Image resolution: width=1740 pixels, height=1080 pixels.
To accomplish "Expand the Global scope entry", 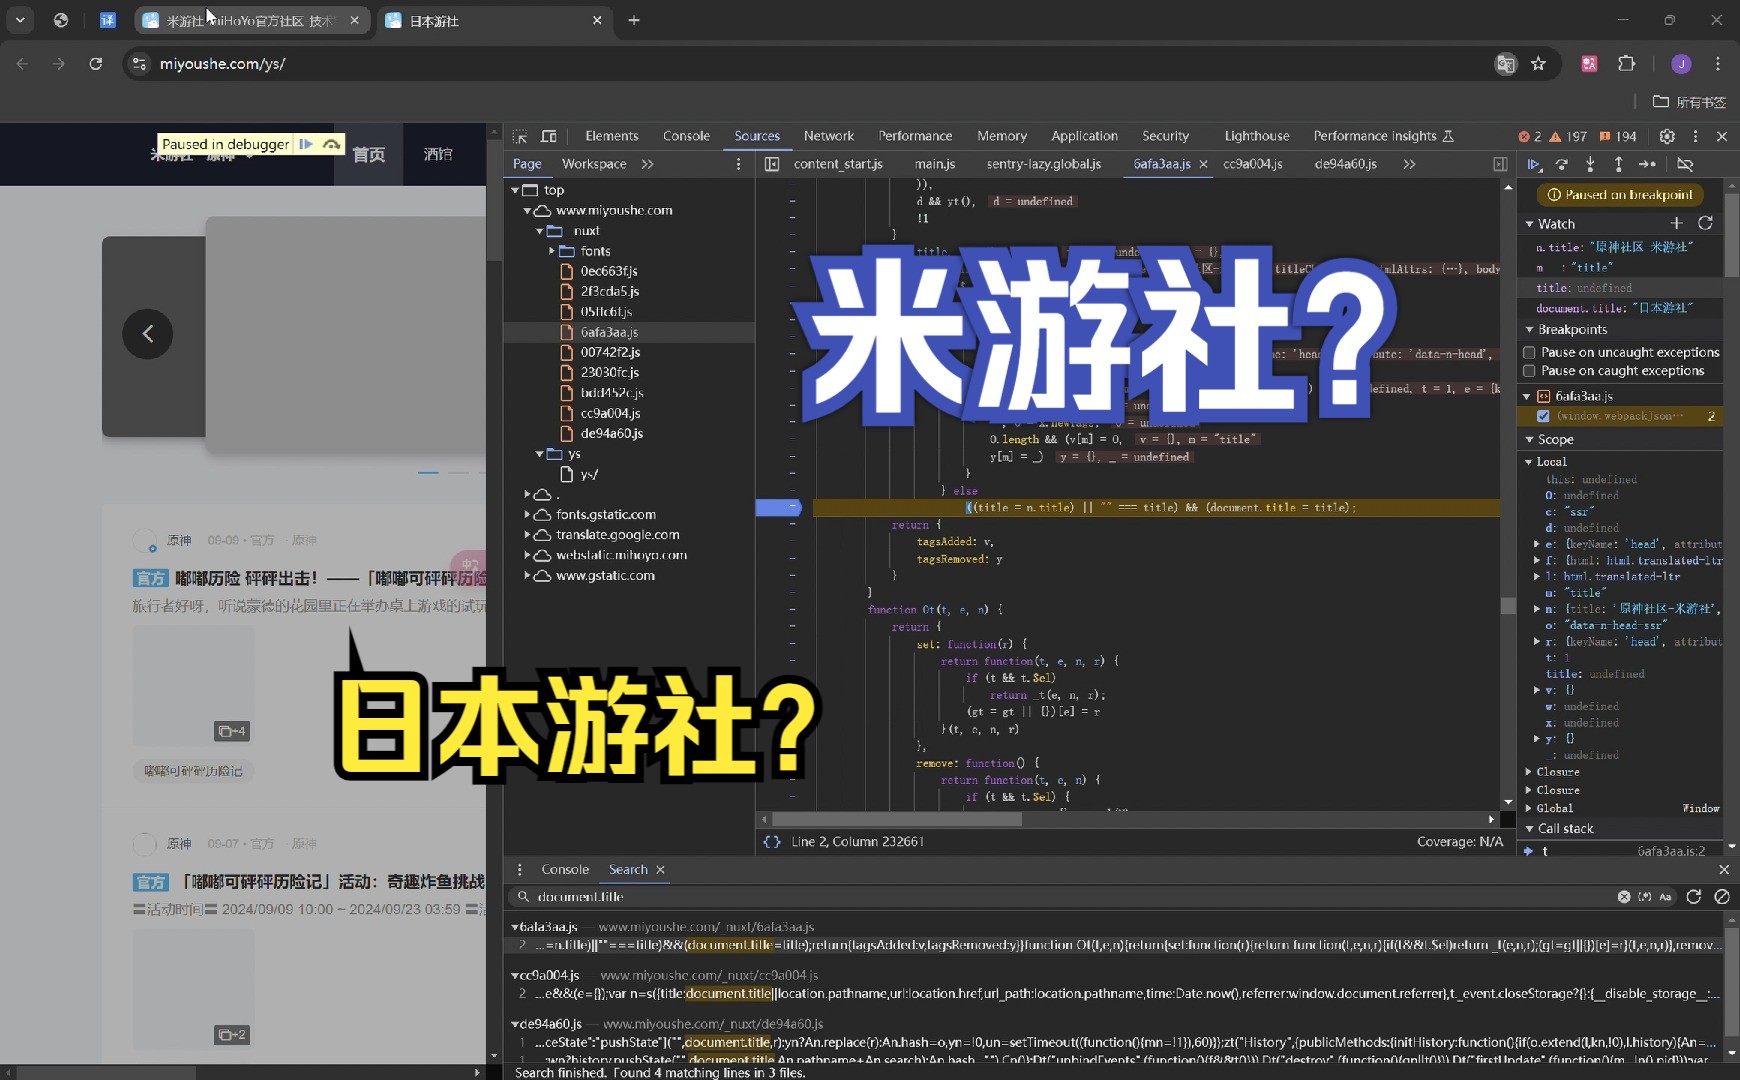I will point(1529,808).
